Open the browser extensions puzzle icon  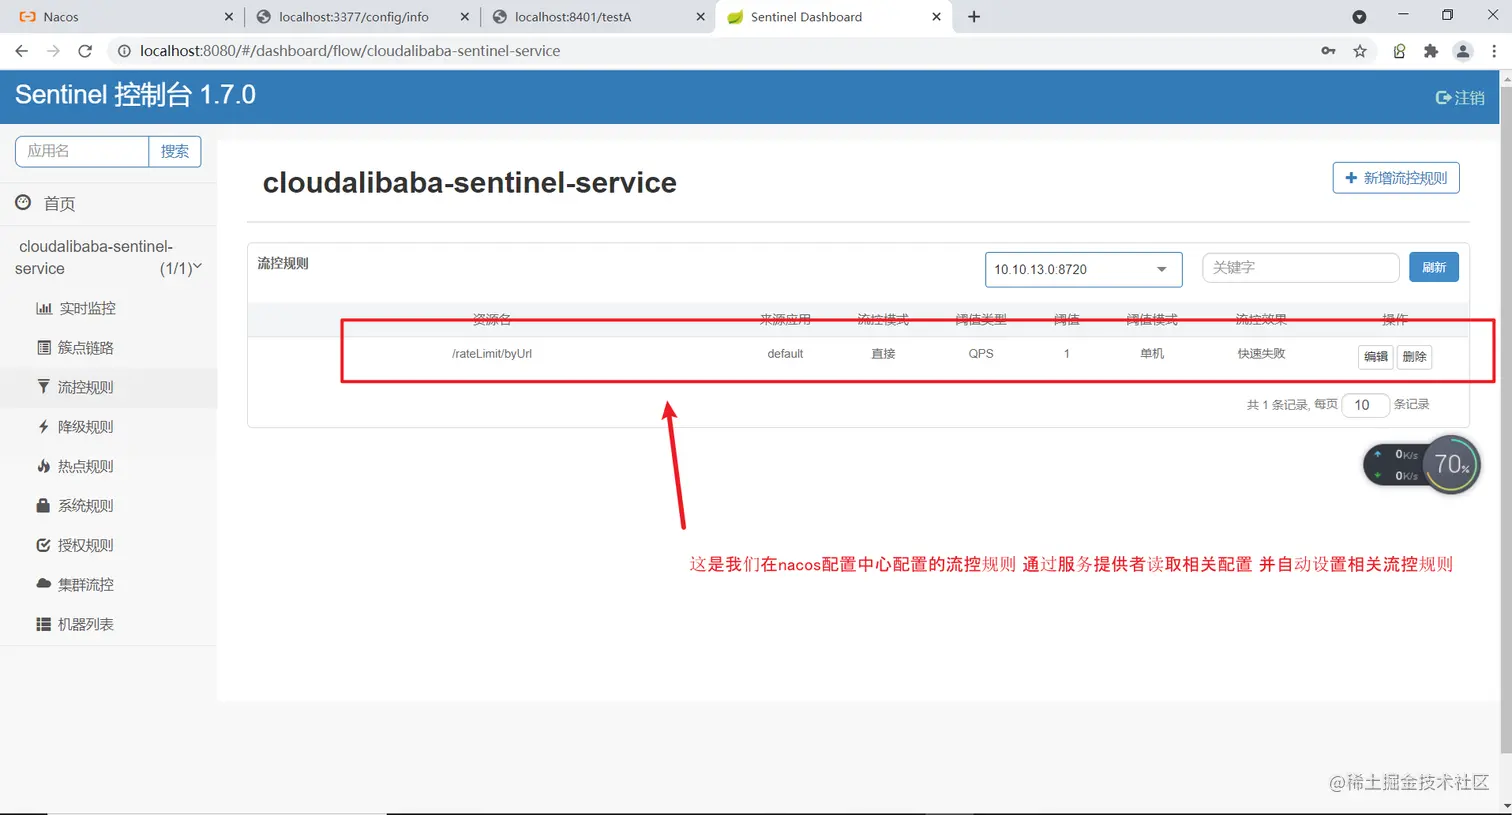1431,51
